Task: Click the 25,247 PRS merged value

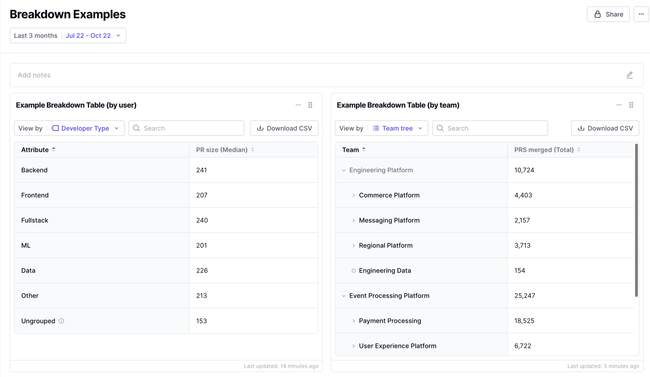Action: (x=525, y=296)
